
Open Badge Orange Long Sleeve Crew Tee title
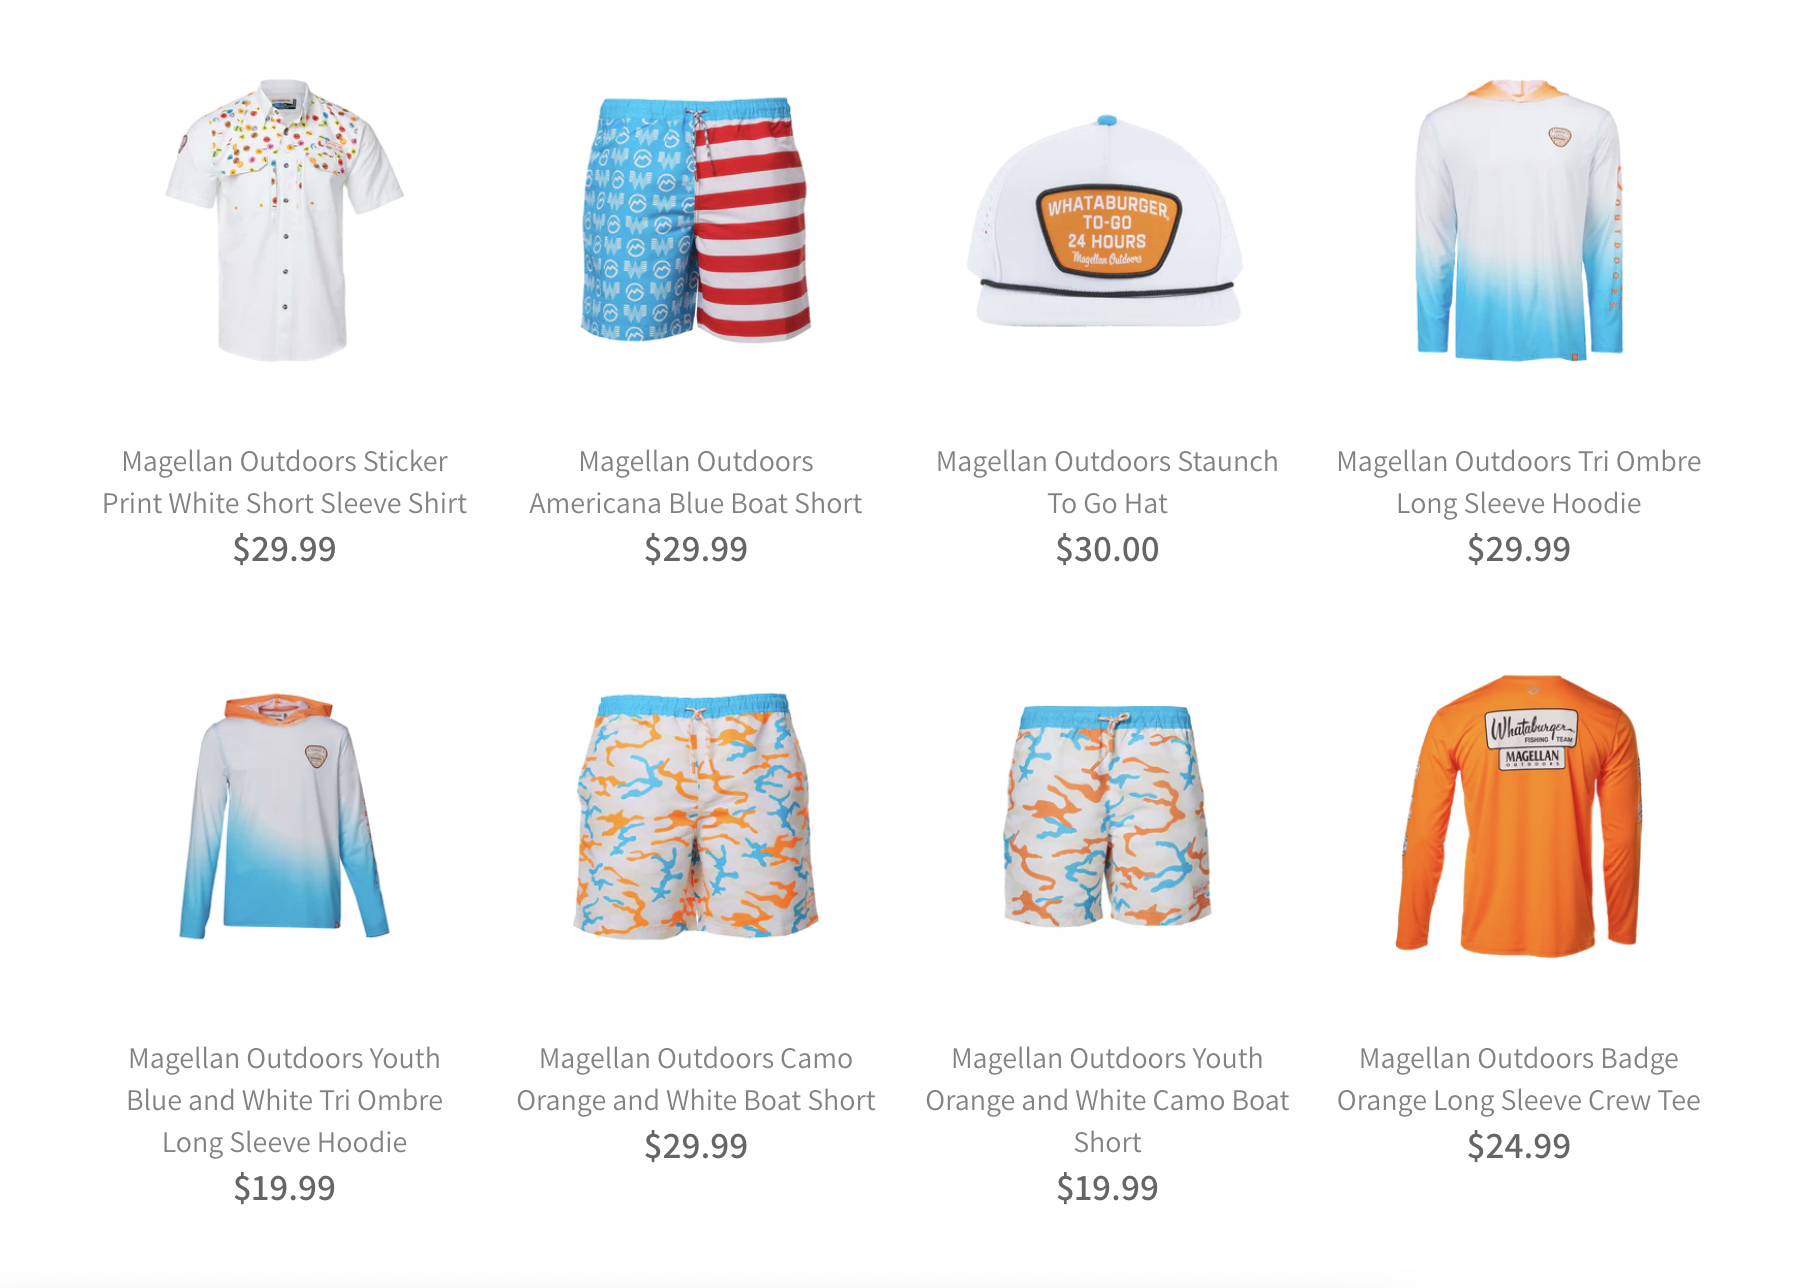(1518, 1079)
